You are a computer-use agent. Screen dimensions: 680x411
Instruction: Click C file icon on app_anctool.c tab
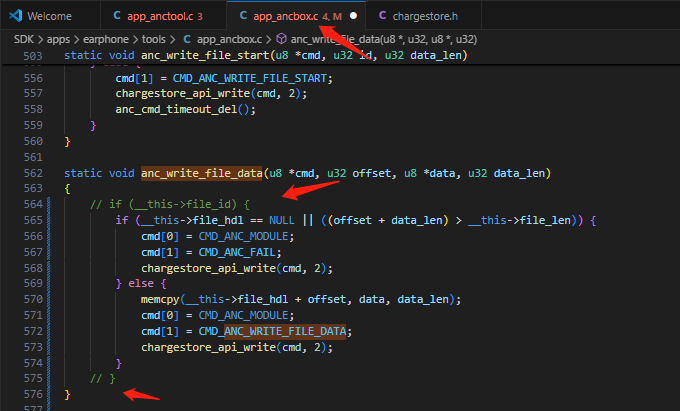117,16
